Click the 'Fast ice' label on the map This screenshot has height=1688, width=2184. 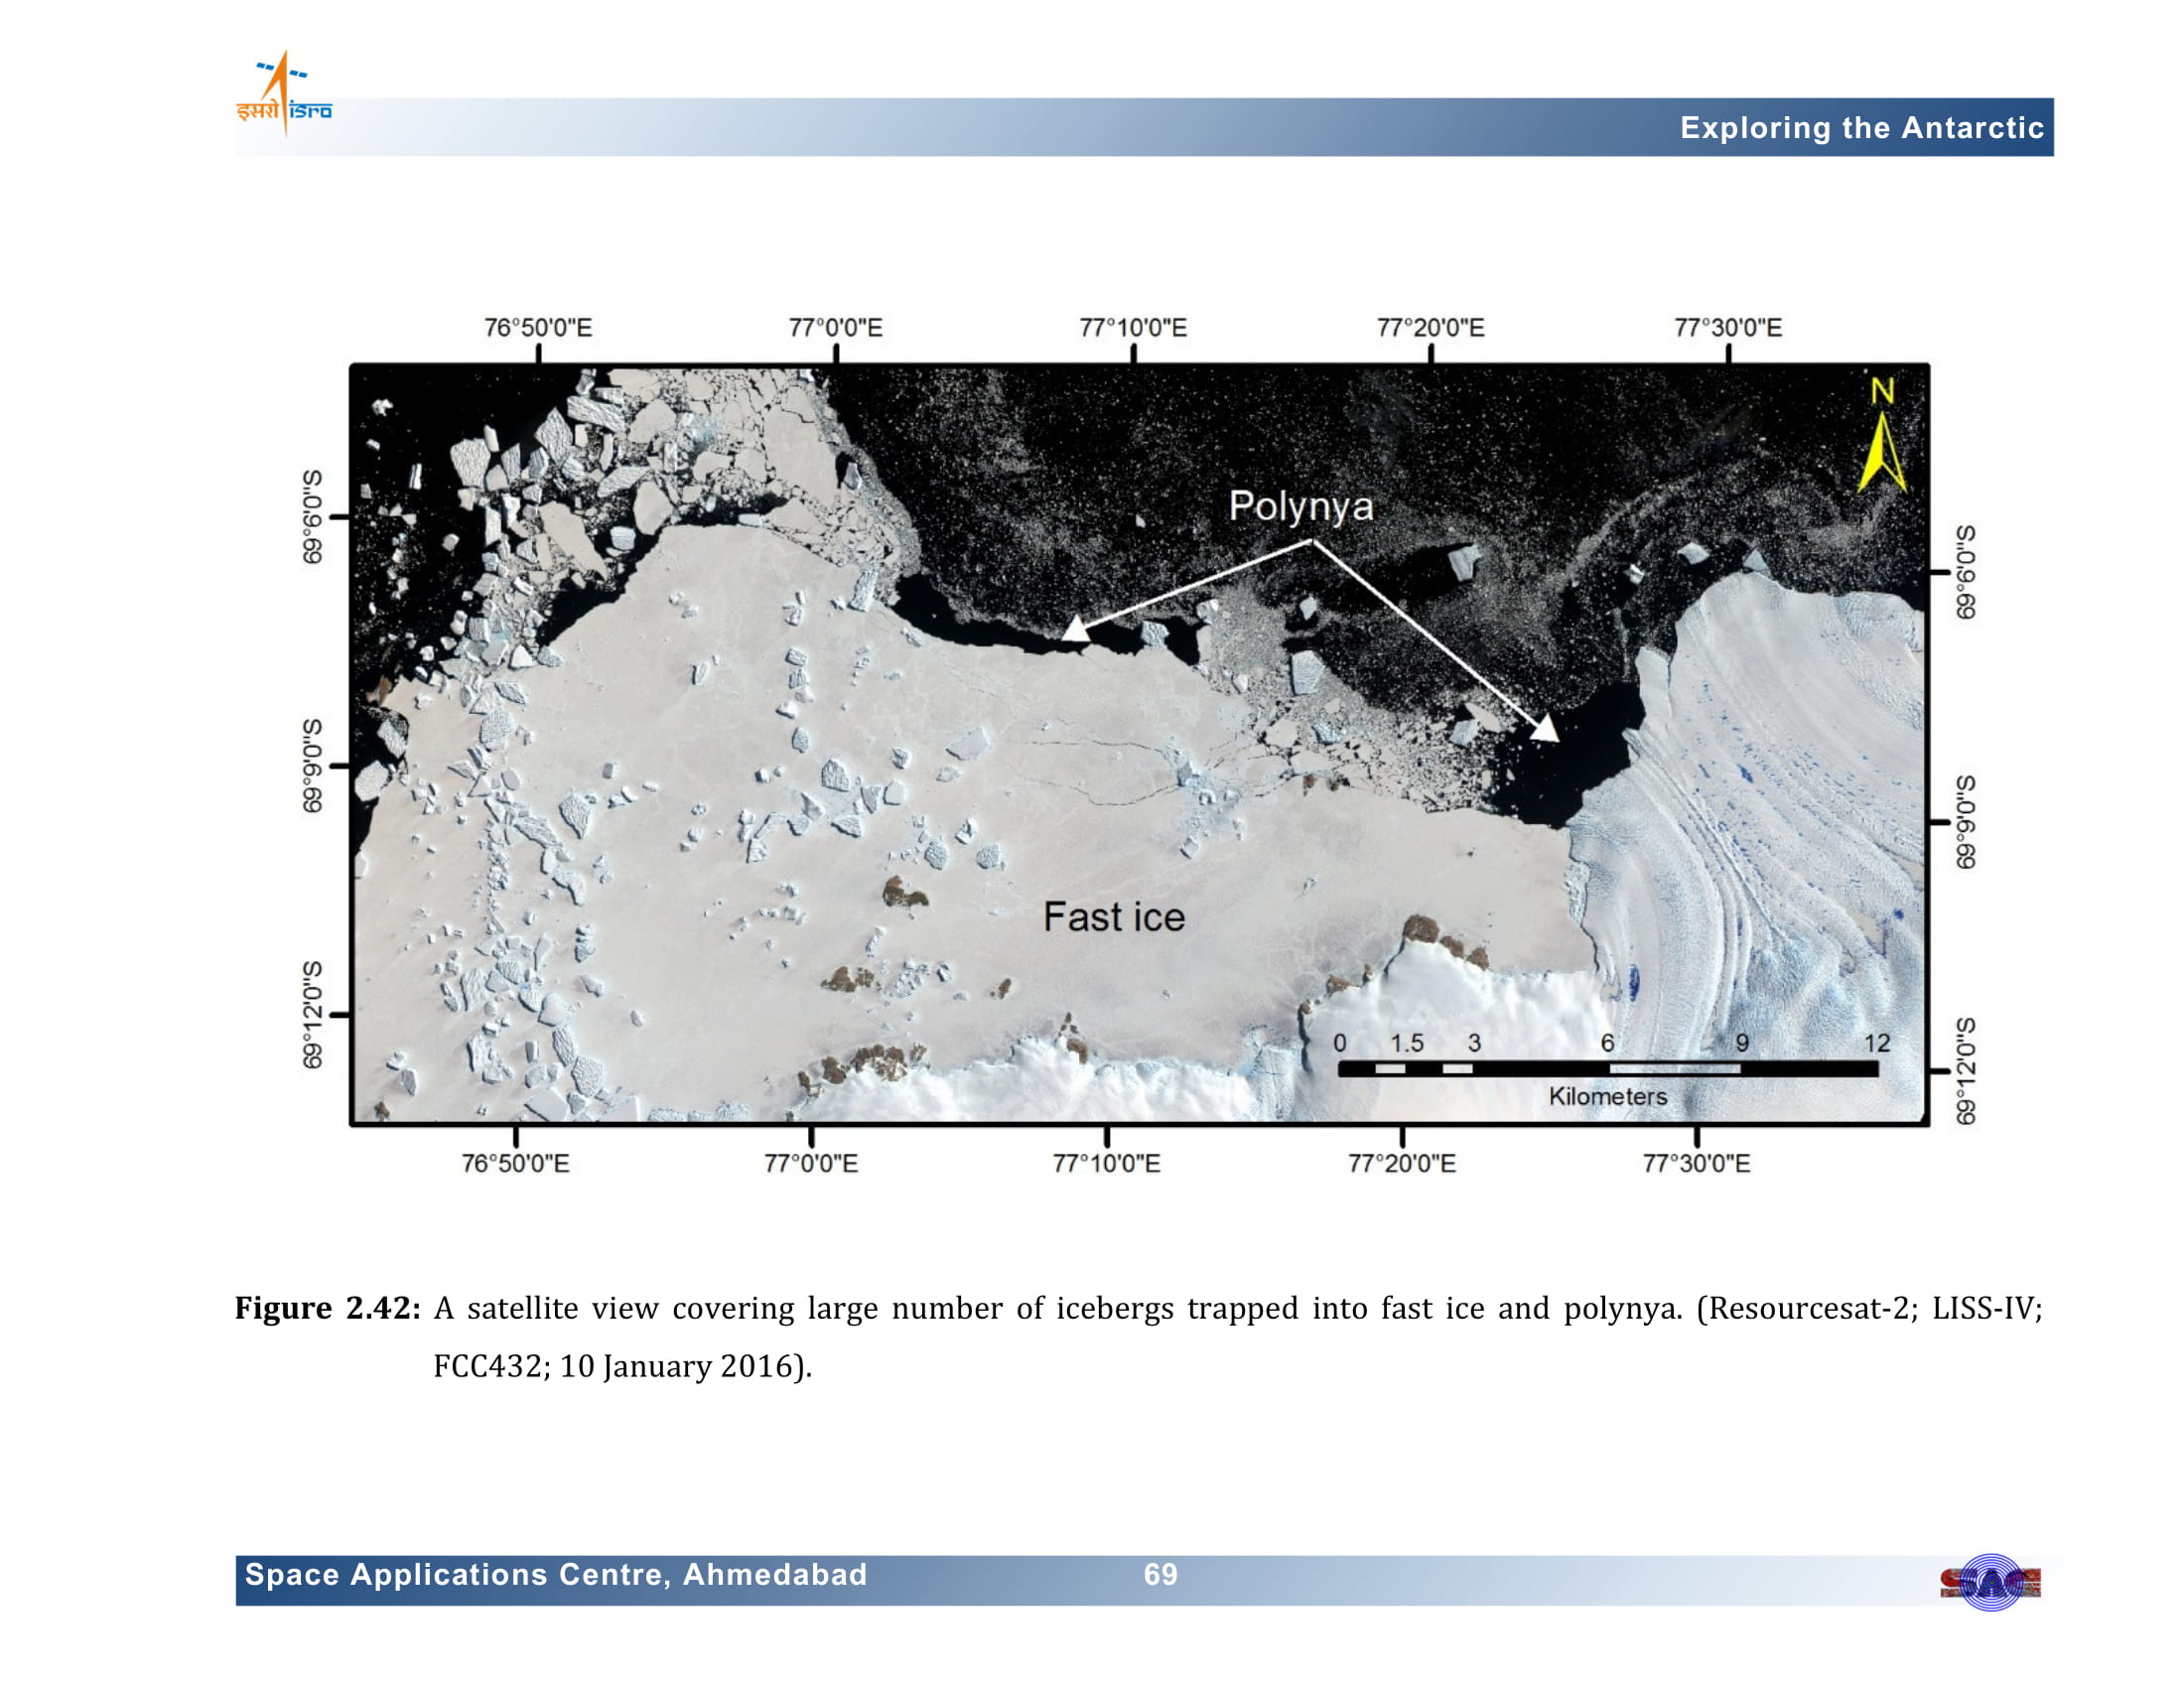pyautogui.click(x=1114, y=917)
